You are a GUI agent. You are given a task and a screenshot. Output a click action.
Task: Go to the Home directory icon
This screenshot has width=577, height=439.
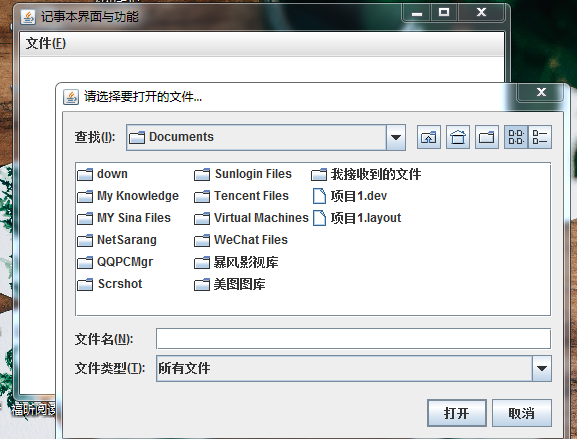[458, 137]
